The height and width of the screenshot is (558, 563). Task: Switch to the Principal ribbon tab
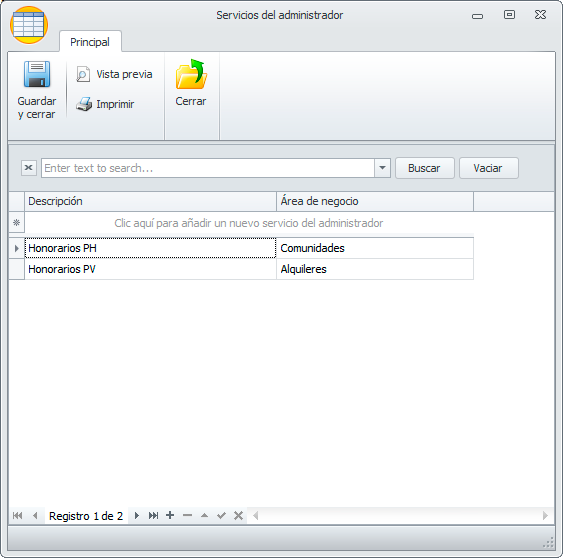tap(90, 42)
